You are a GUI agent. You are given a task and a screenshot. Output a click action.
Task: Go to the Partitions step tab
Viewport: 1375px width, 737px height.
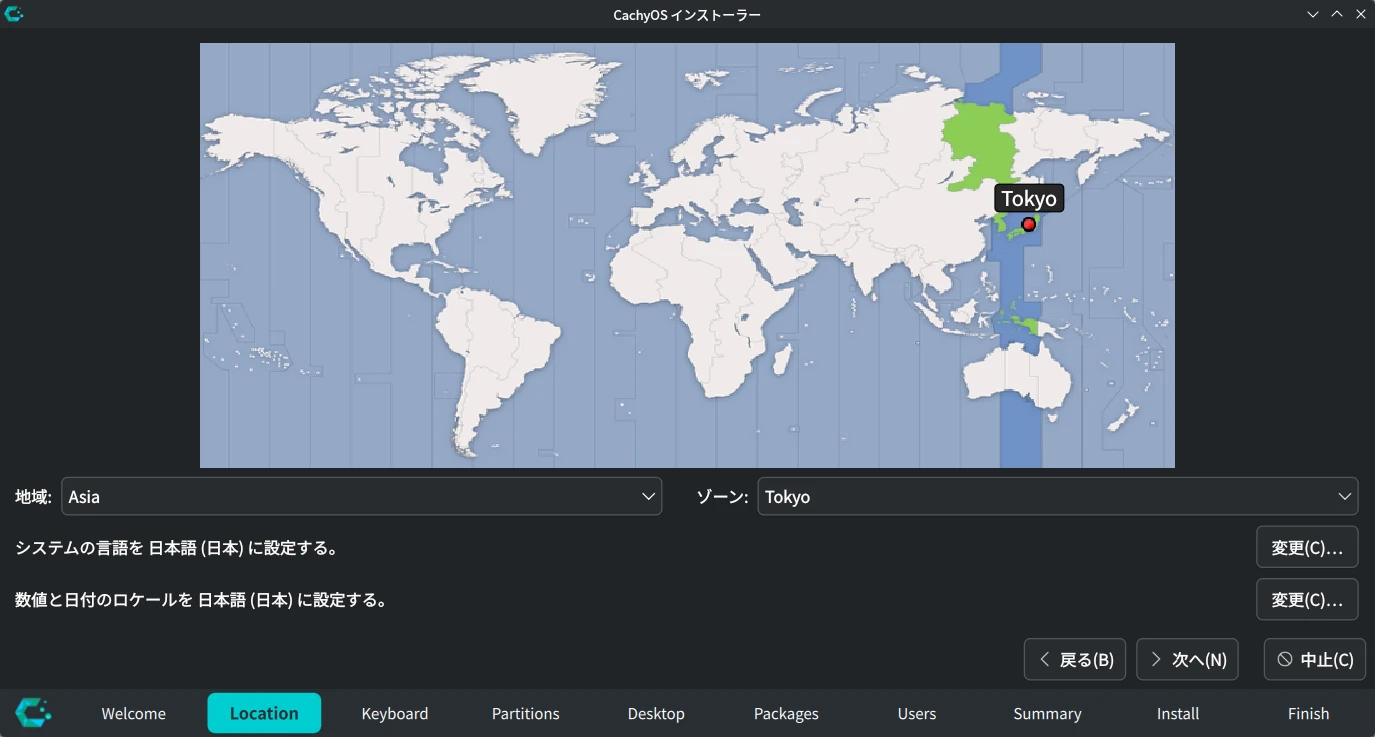point(525,714)
